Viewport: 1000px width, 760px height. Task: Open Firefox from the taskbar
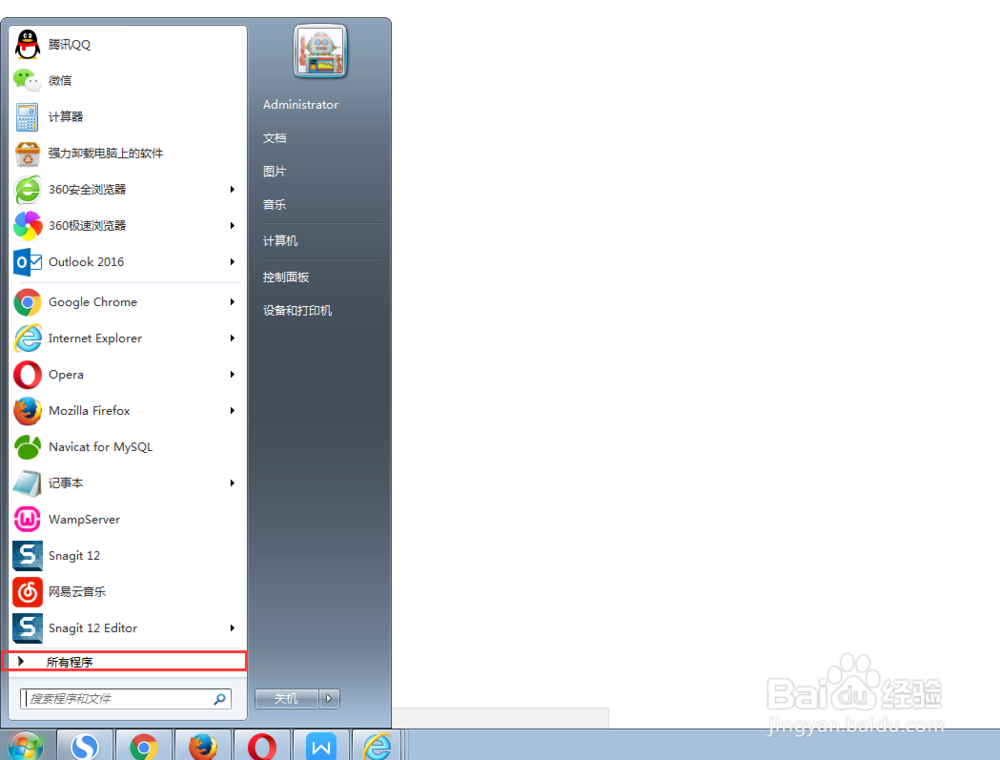coord(203,746)
